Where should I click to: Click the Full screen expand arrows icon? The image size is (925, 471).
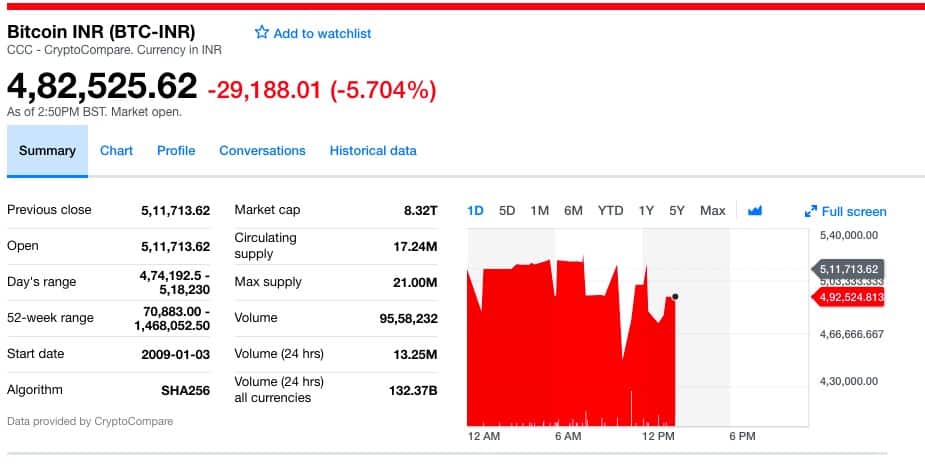point(811,211)
